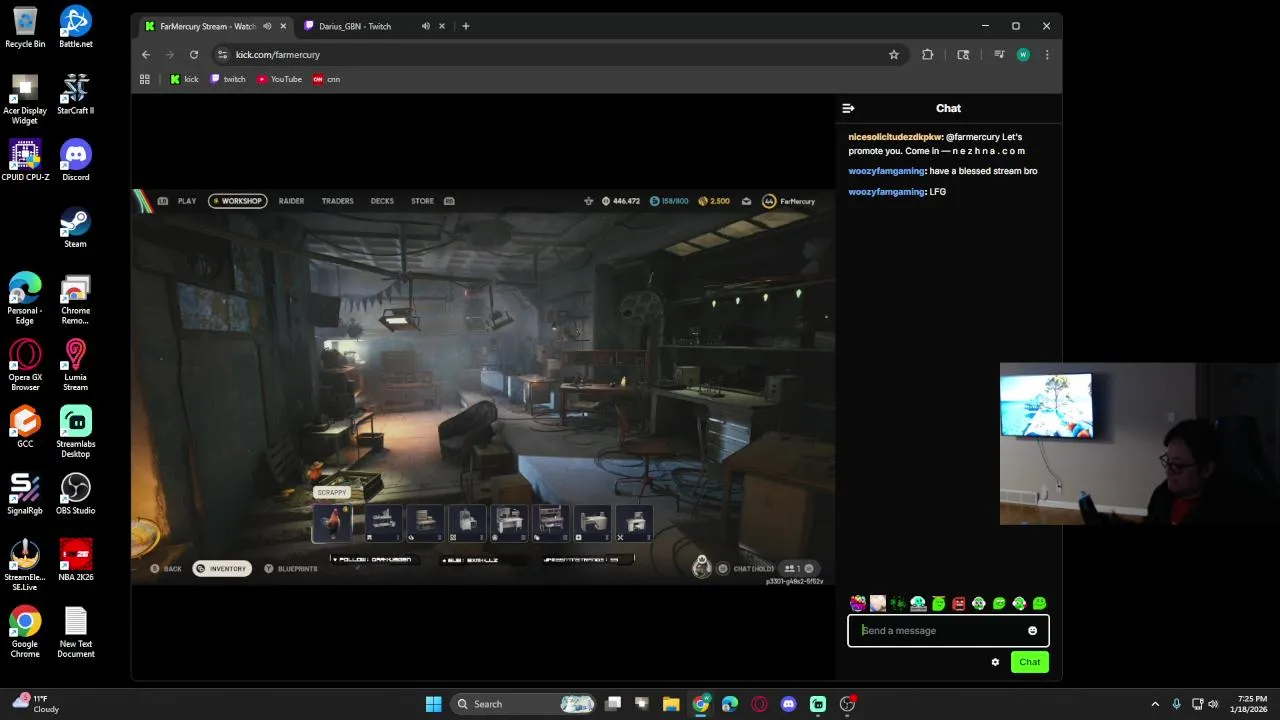Open the twitch bookmark
The image size is (1280, 720).
[x=228, y=79]
